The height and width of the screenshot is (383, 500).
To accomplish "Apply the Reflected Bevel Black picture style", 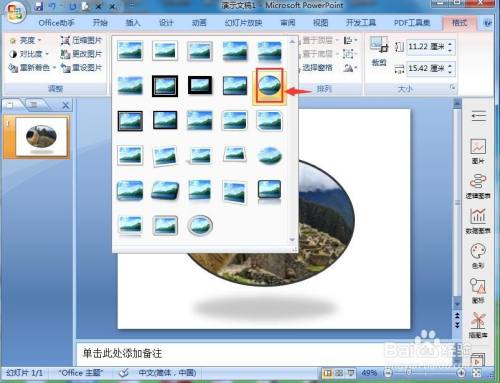I will coord(269,191).
